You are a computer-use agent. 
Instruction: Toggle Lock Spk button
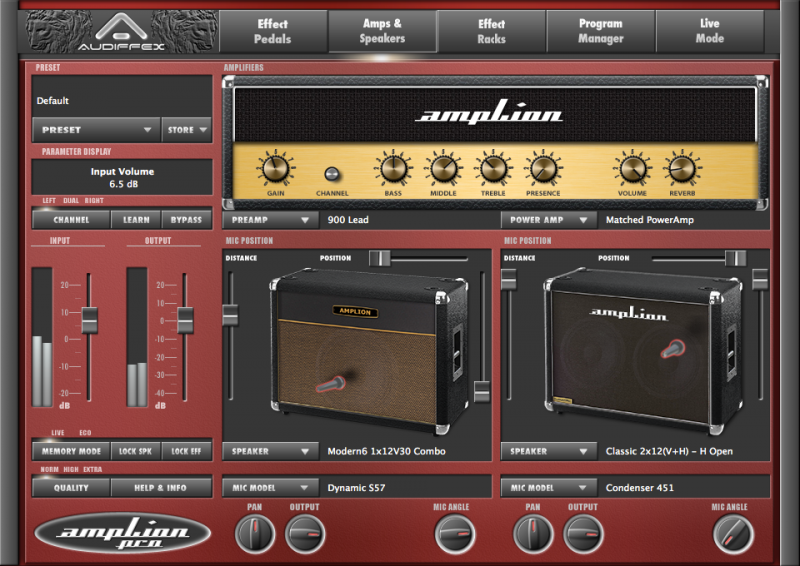click(x=135, y=451)
